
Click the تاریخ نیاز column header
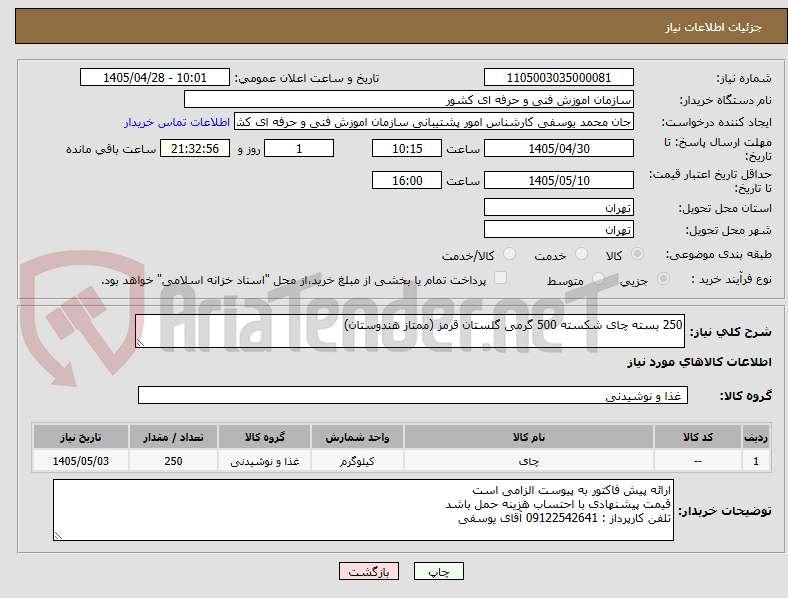pos(80,437)
